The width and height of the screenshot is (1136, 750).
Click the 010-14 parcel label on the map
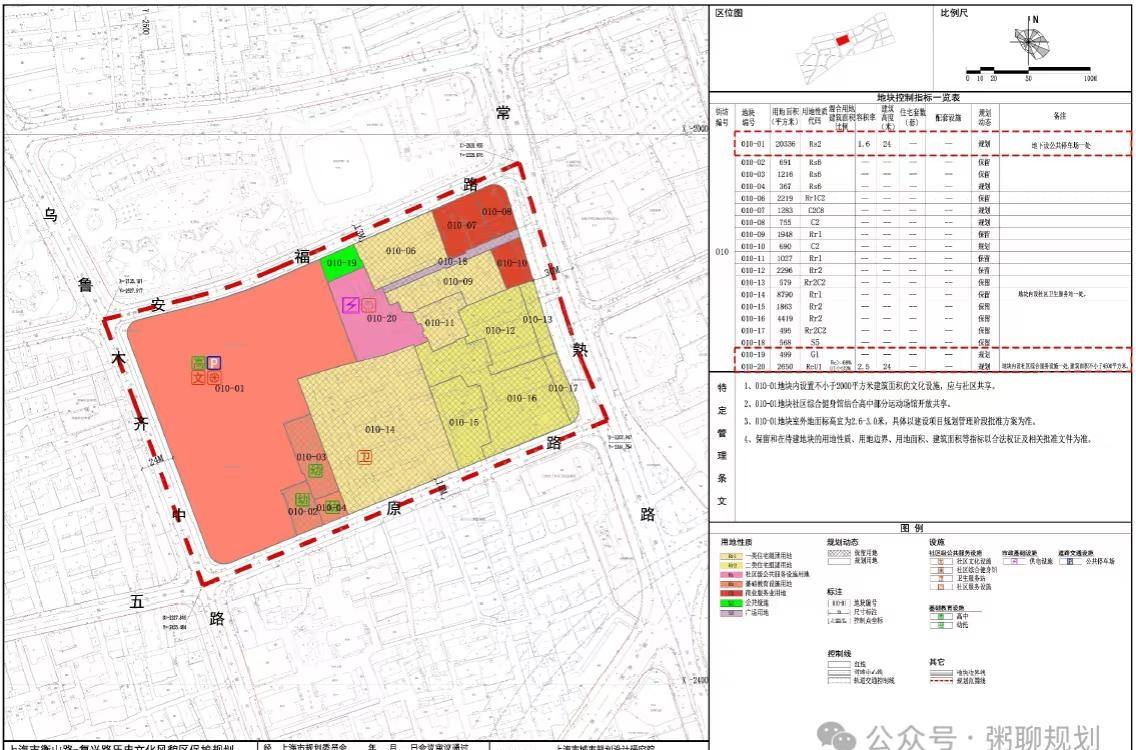[x=380, y=429]
